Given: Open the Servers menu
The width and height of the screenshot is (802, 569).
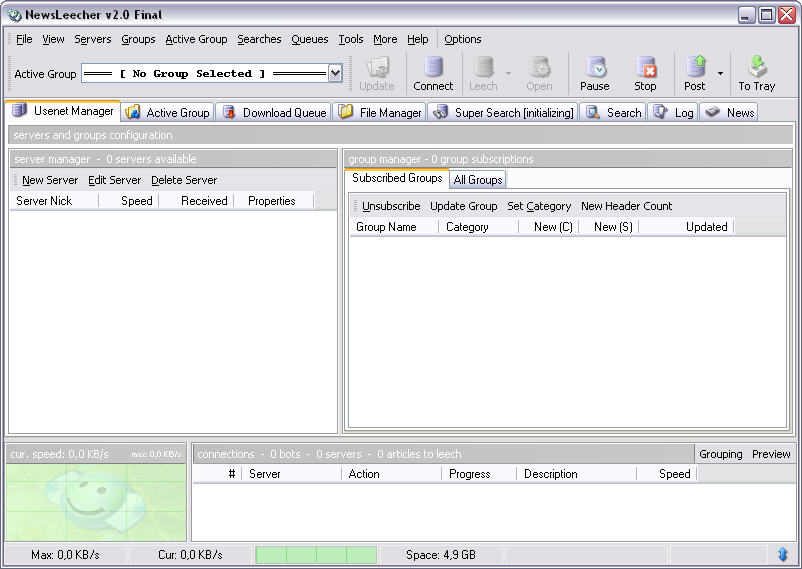Looking at the screenshot, I should coord(93,39).
